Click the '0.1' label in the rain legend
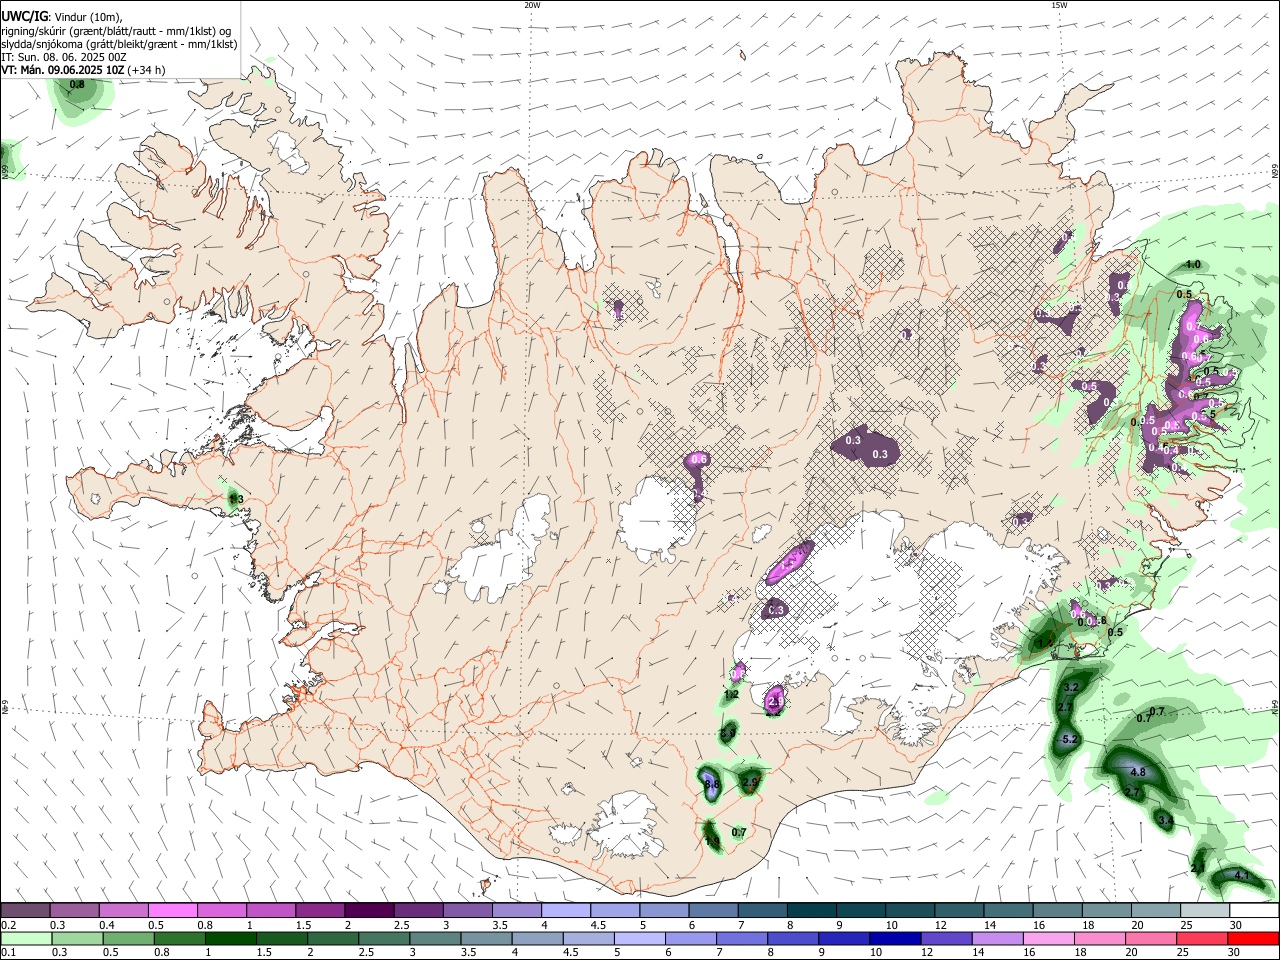1280x960 pixels. pos(8,954)
